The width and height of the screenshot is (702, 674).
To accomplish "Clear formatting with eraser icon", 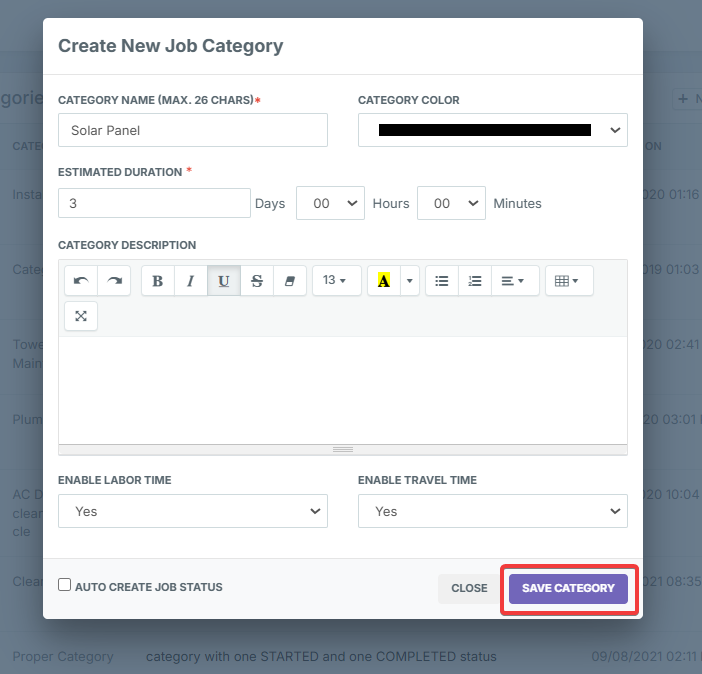I will coord(290,281).
